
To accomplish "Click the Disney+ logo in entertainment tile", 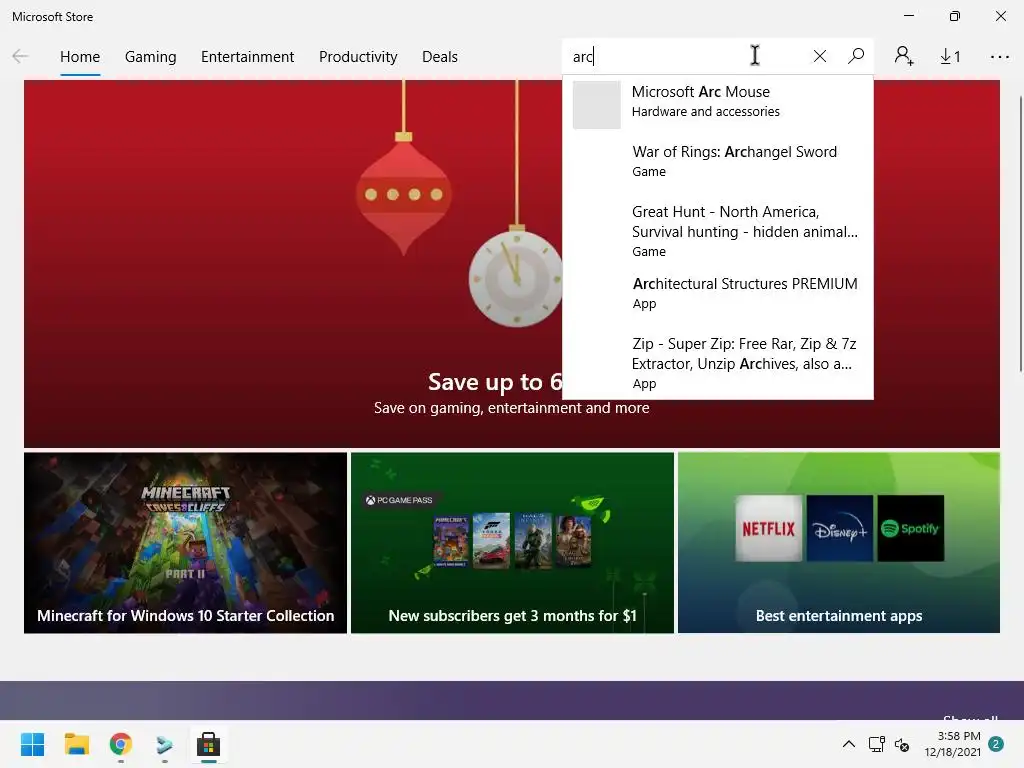I will (x=840, y=528).
